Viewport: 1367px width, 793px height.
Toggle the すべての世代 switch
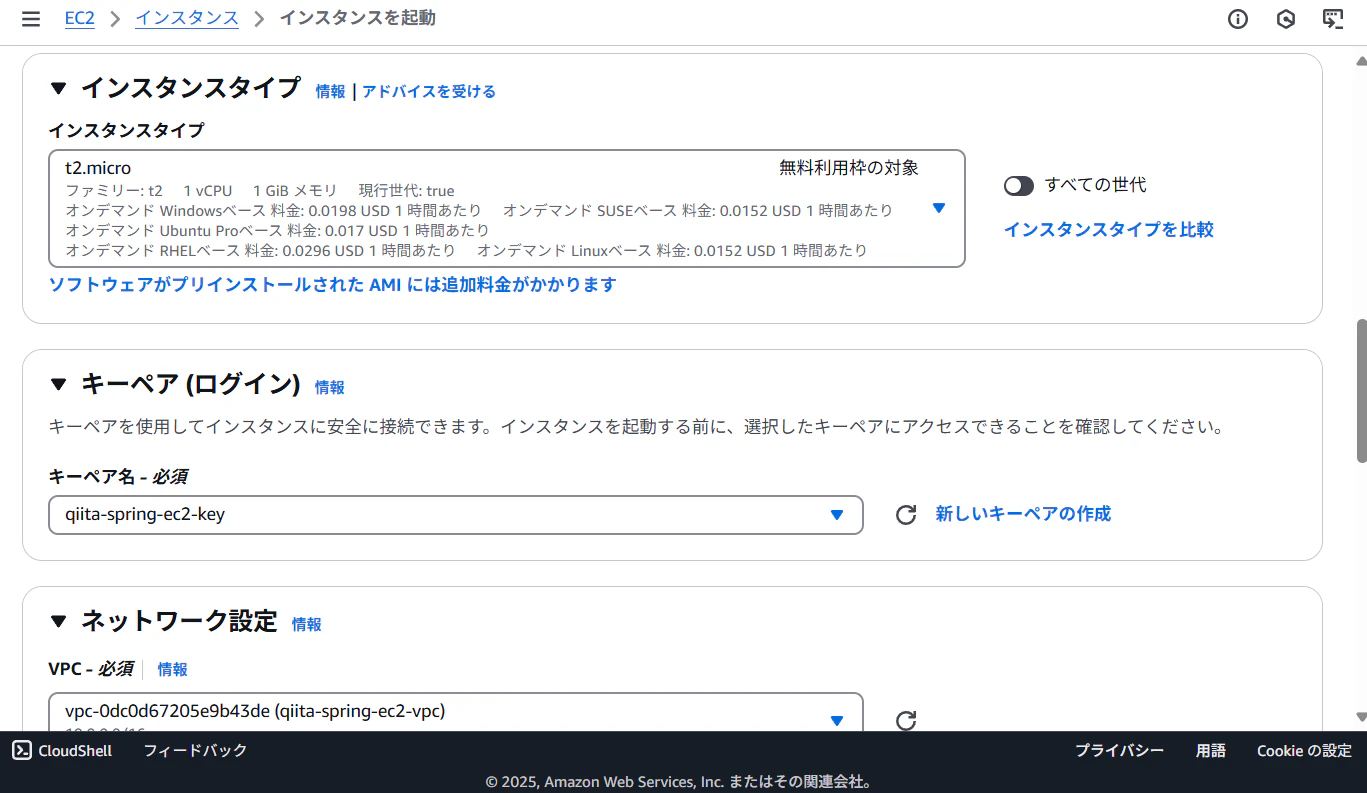pyautogui.click(x=1019, y=186)
